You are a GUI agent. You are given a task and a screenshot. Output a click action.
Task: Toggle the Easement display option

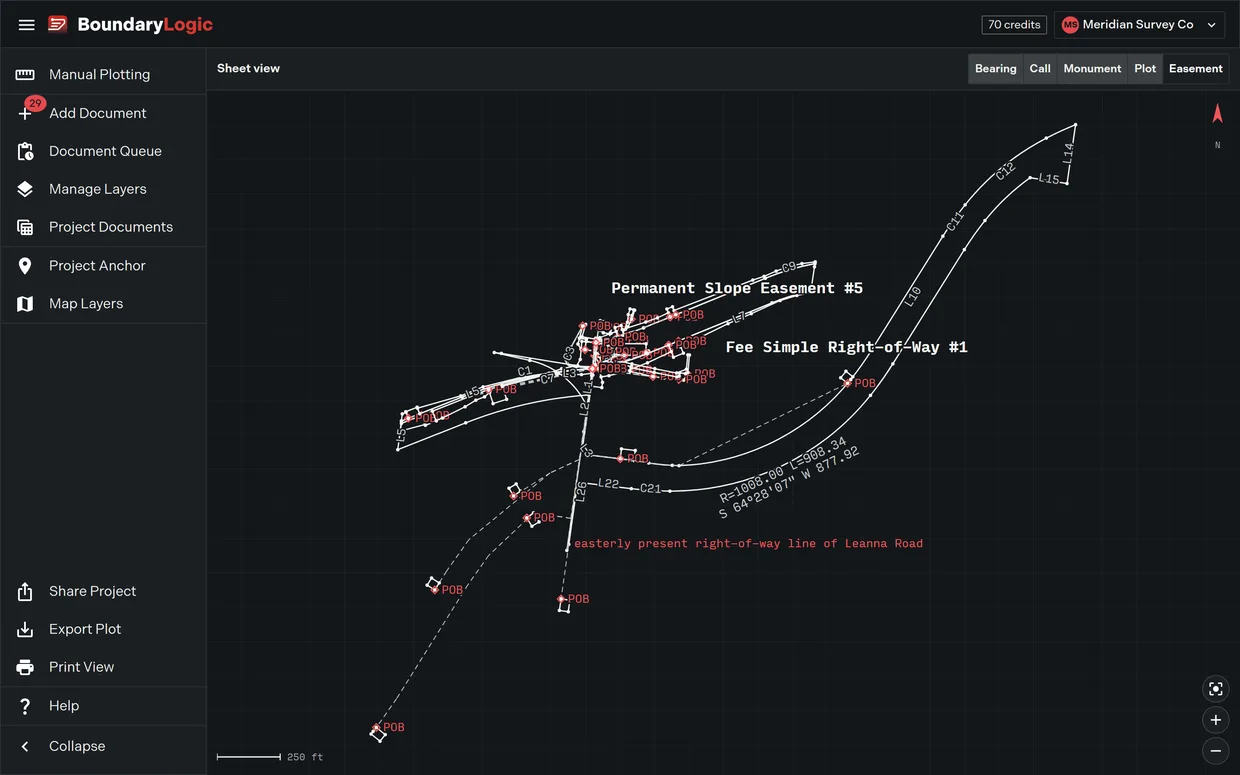(x=1196, y=69)
